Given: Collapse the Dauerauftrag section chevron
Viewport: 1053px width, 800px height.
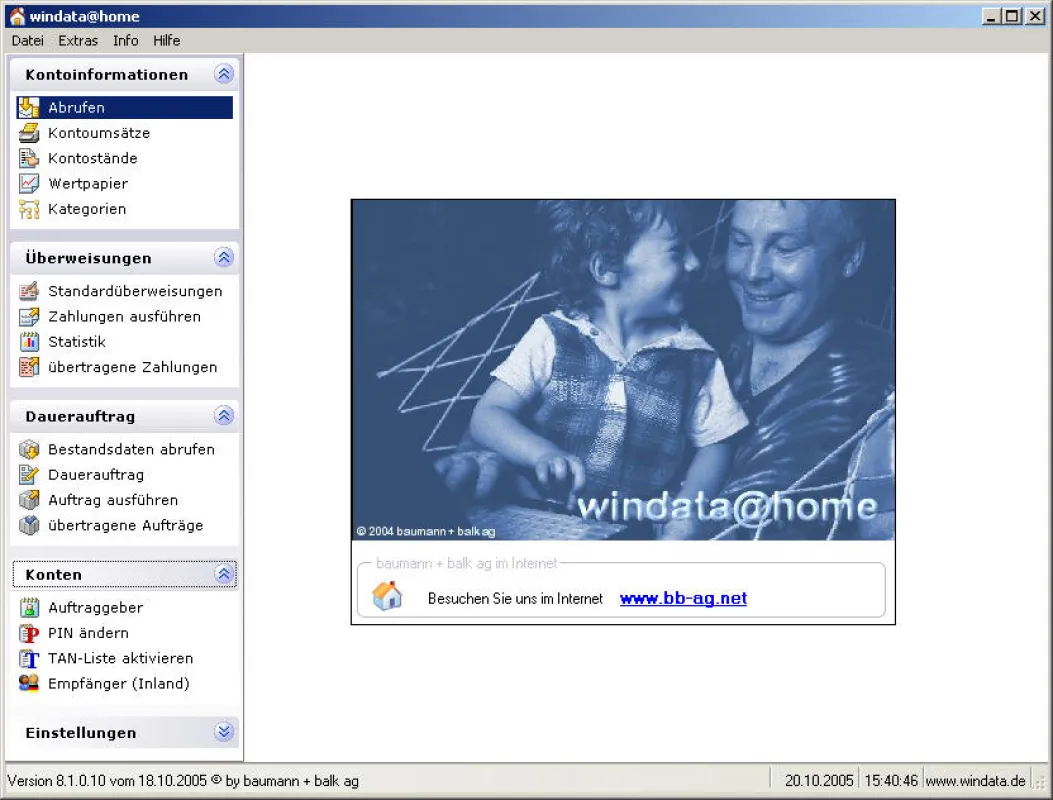Looking at the screenshot, I should point(224,416).
